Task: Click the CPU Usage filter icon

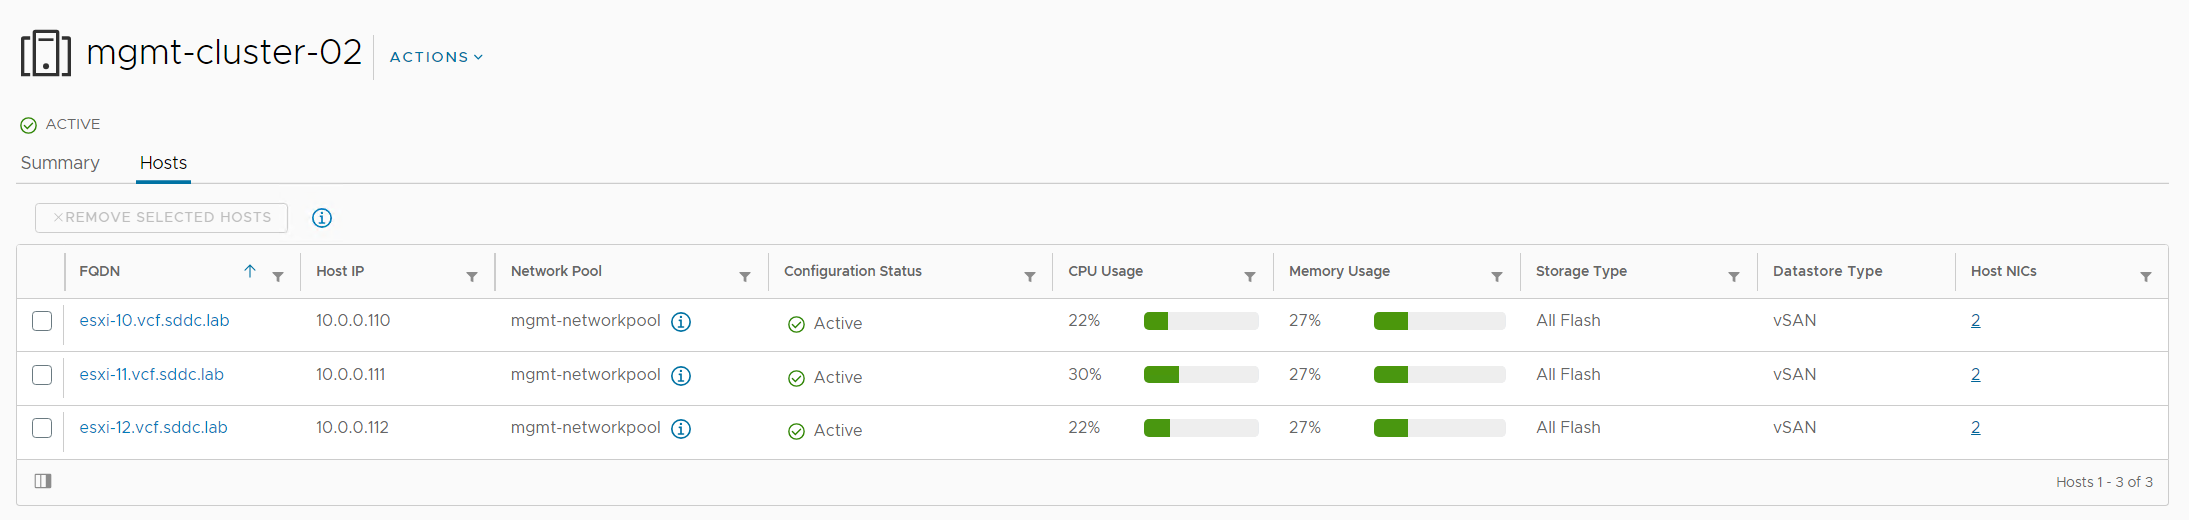Action: (x=1250, y=277)
